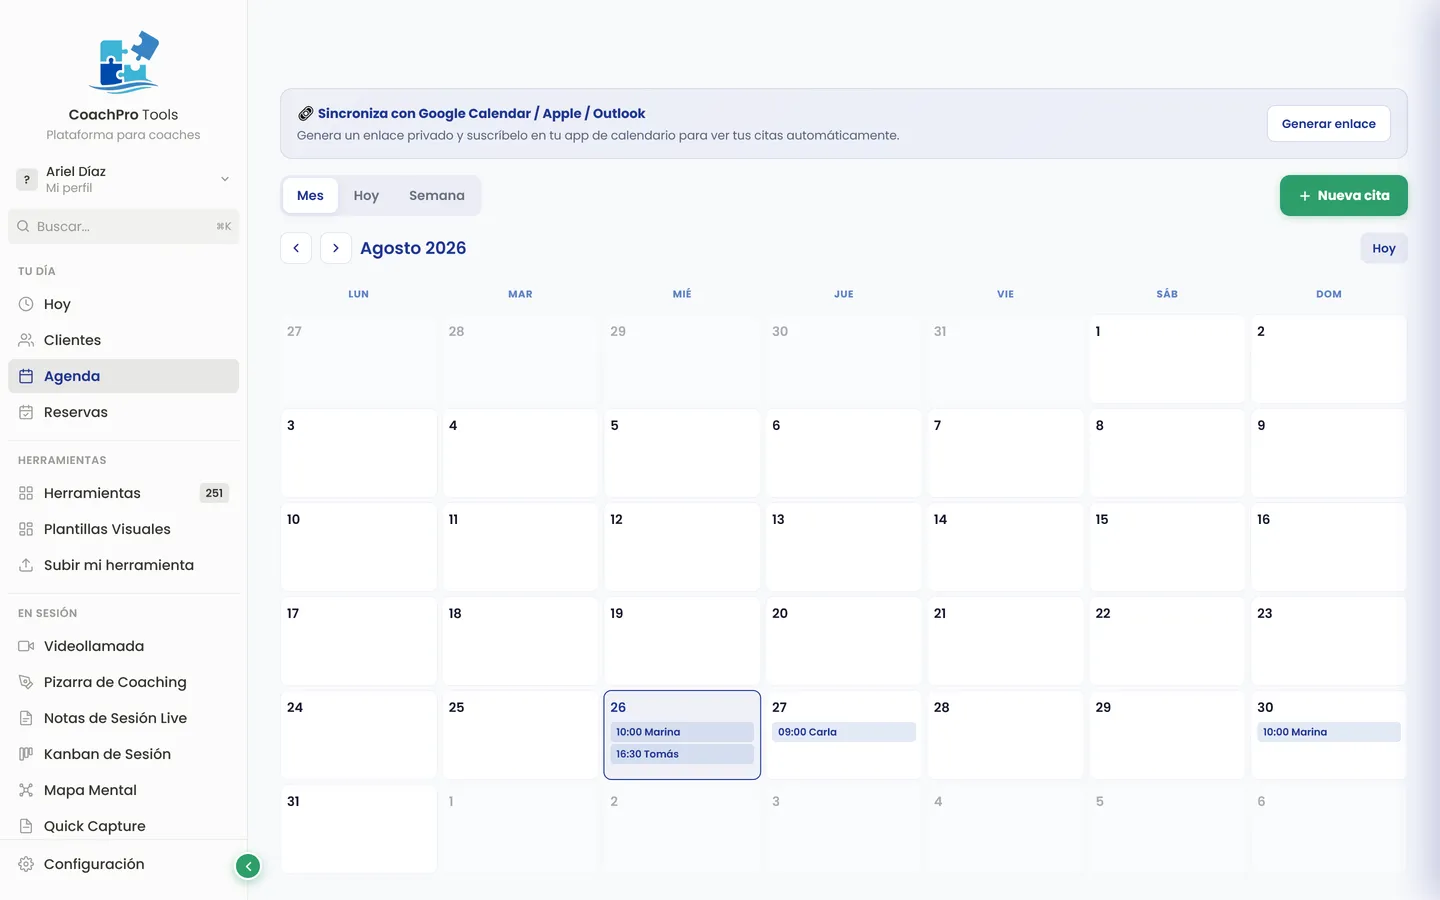
Task: Switch to the Mes view tab
Action: coord(310,196)
